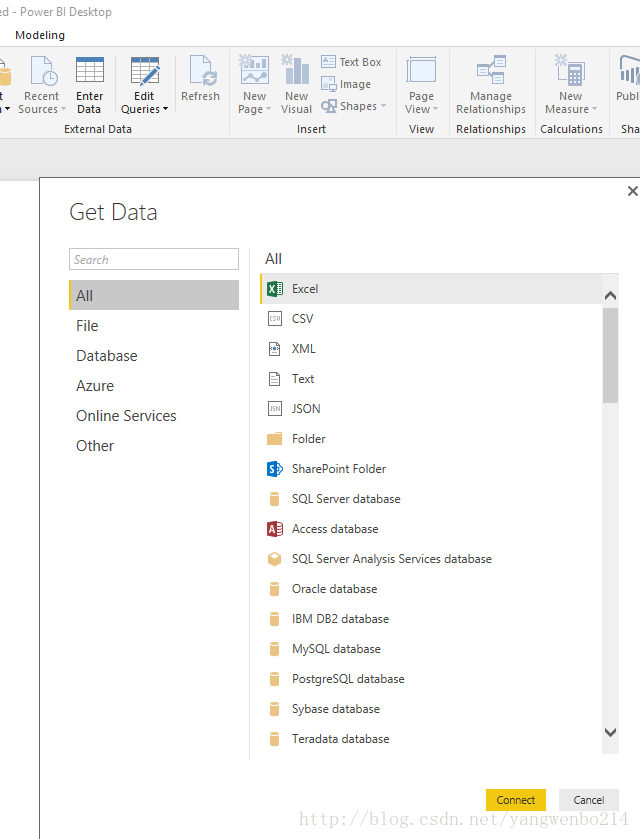Click the Cancel button
640x839 pixels.
[589, 800]
